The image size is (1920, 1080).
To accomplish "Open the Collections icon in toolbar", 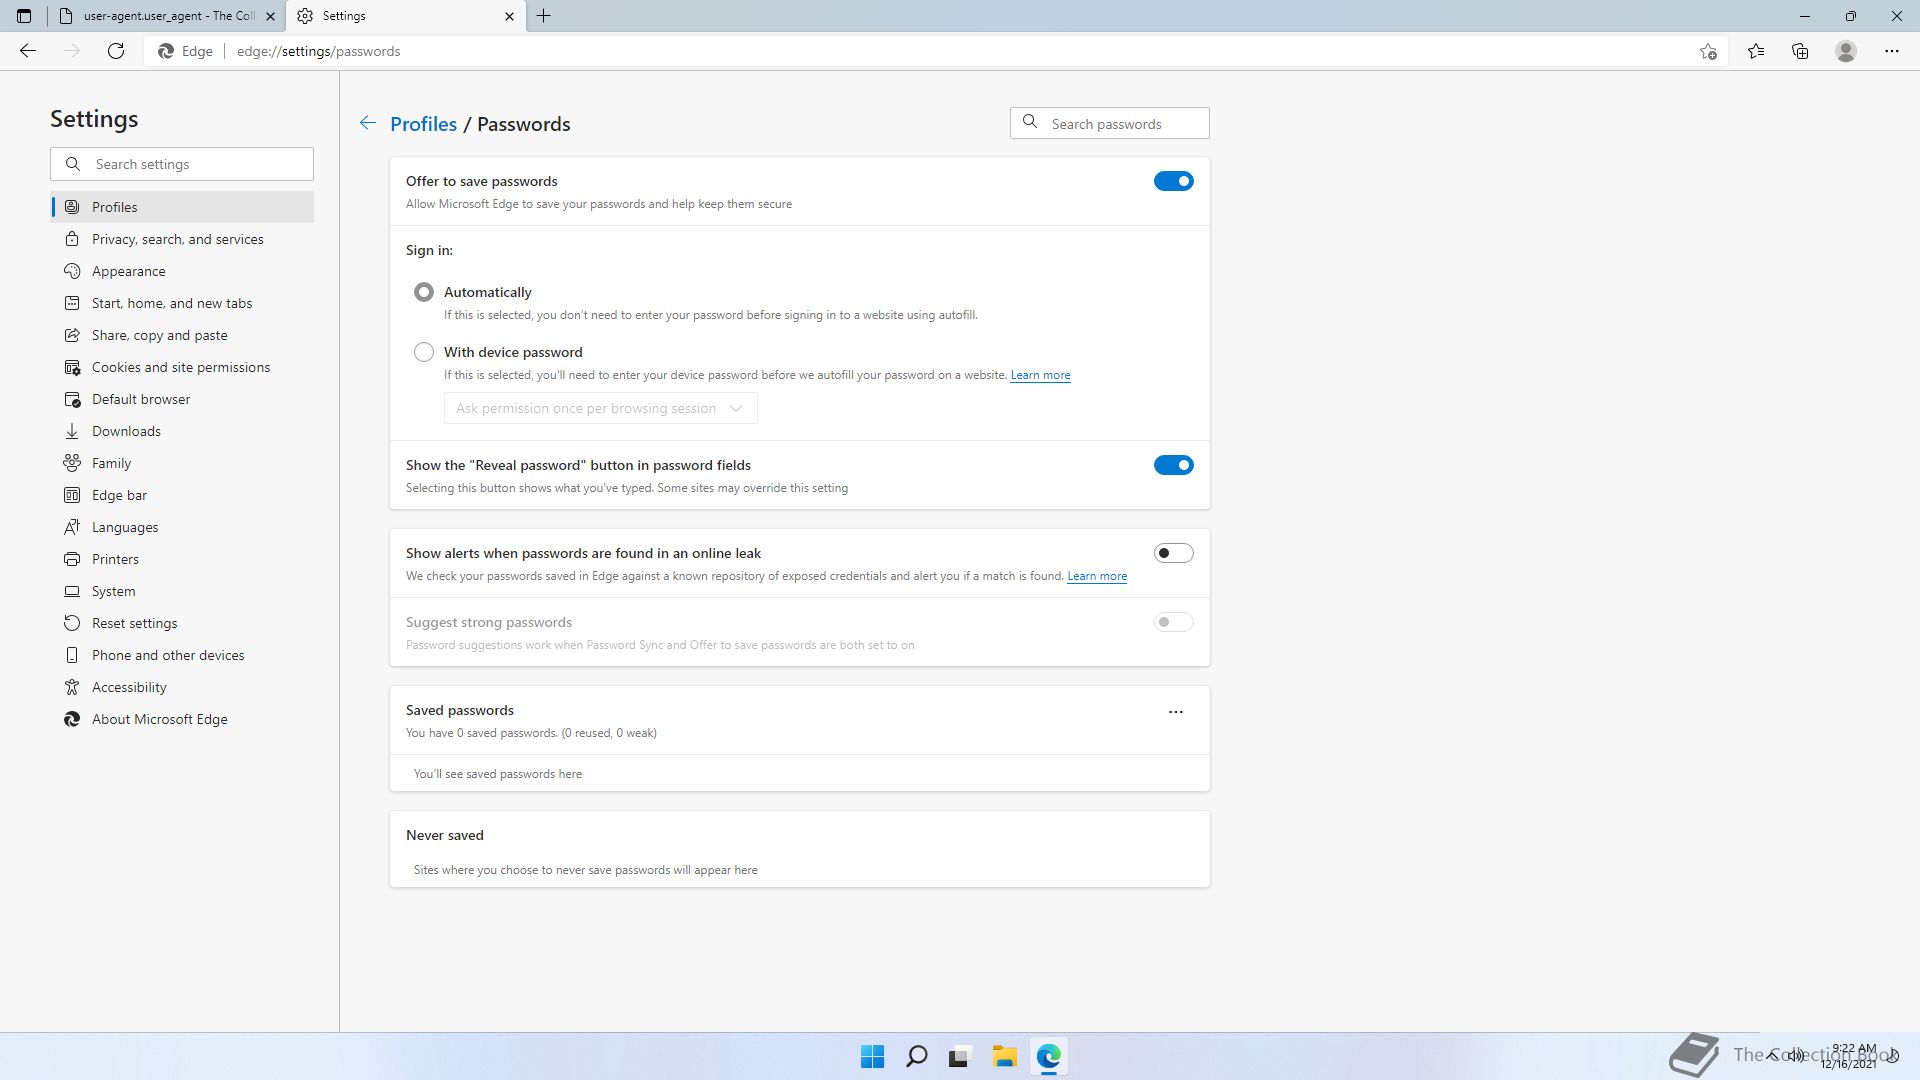I will (x=1800, y=51).
